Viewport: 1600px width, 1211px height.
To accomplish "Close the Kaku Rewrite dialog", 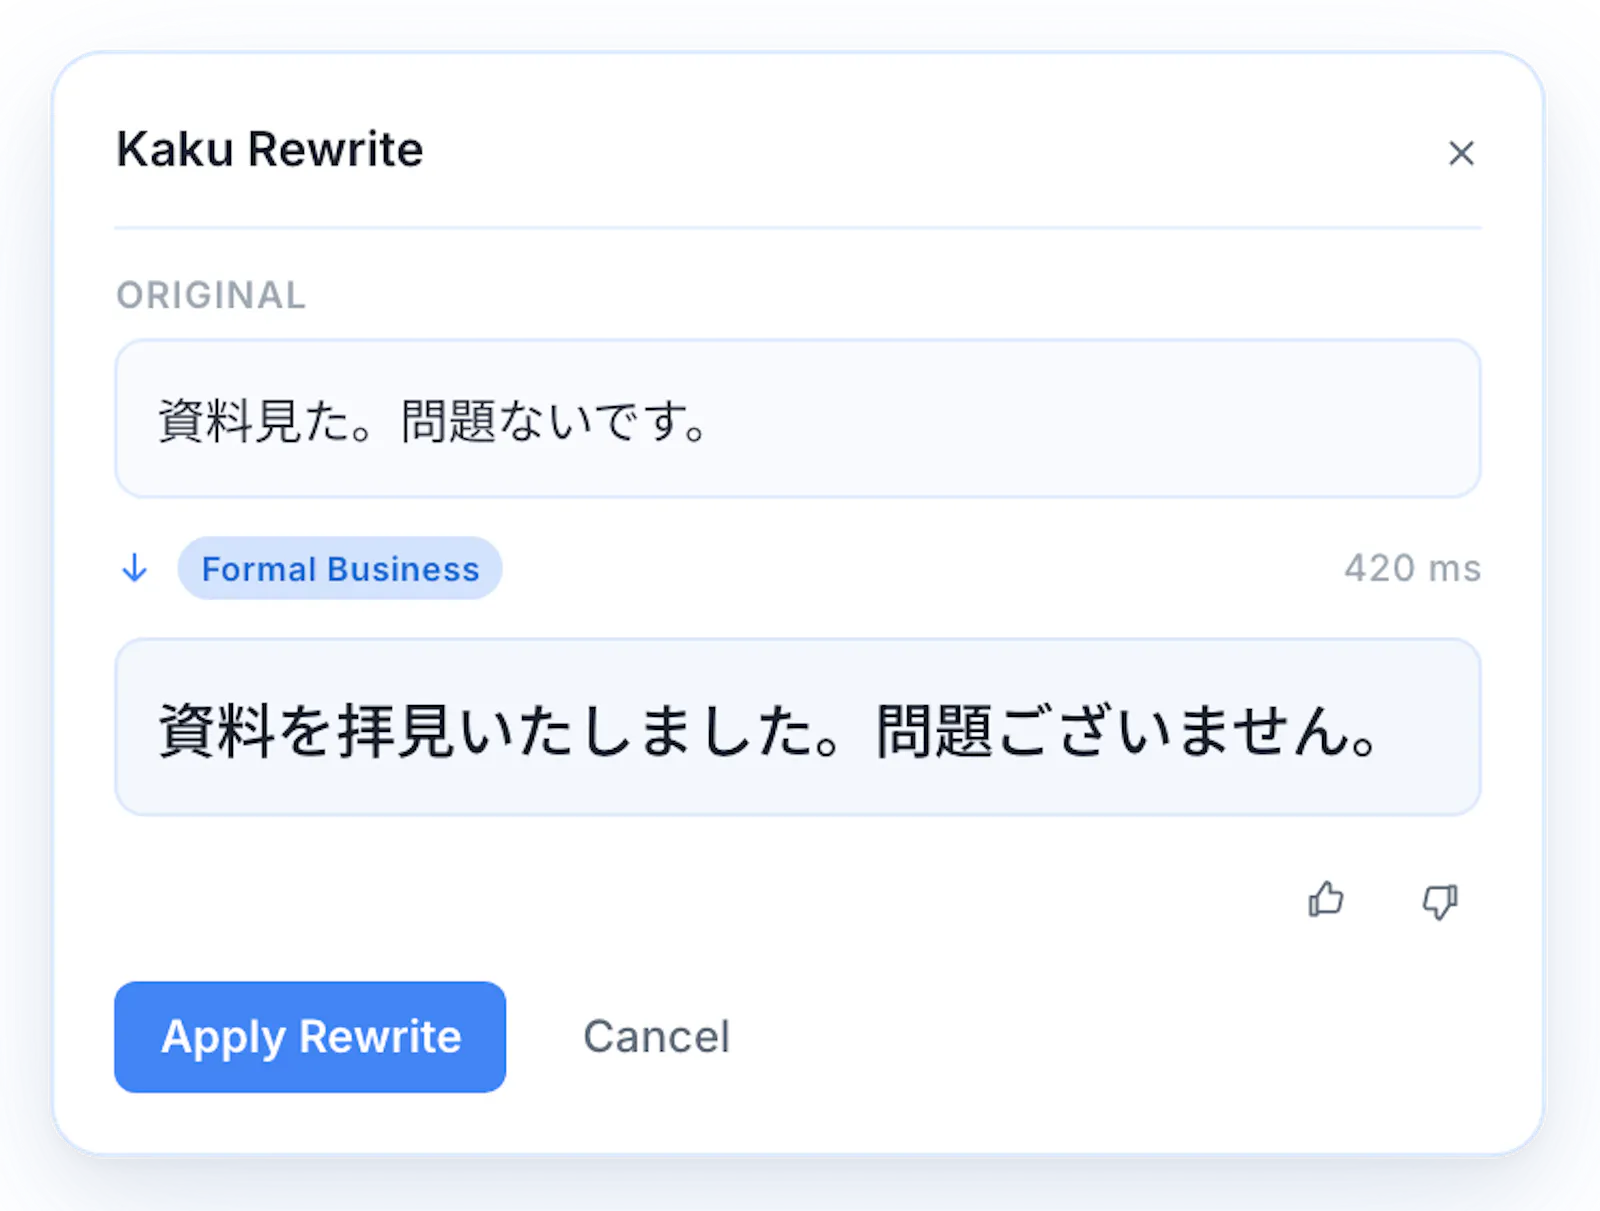I will [x=1461, y=153].
